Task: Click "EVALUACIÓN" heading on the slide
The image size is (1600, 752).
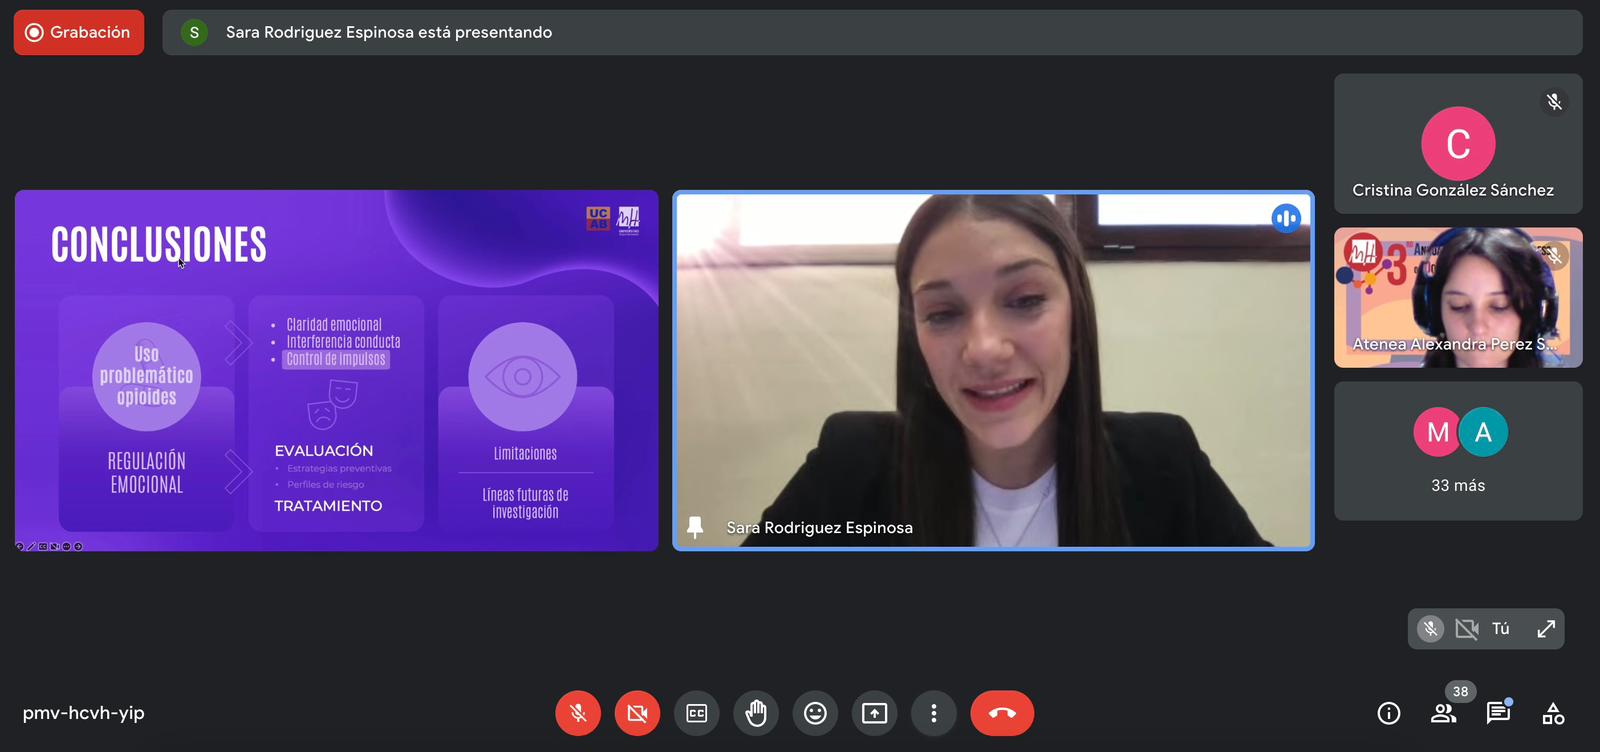Action: pyautogui.click(x=324, y=451)
